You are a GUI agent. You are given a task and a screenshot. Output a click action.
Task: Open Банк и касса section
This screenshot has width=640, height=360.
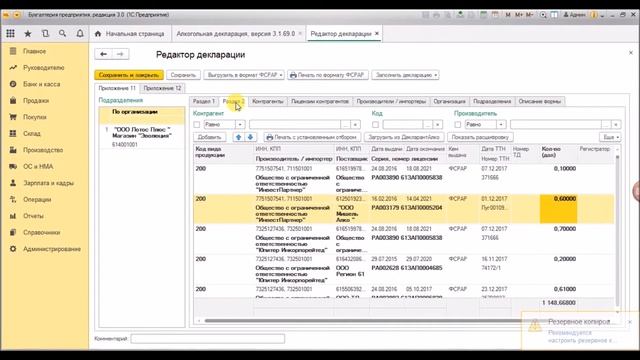point(41,84)
